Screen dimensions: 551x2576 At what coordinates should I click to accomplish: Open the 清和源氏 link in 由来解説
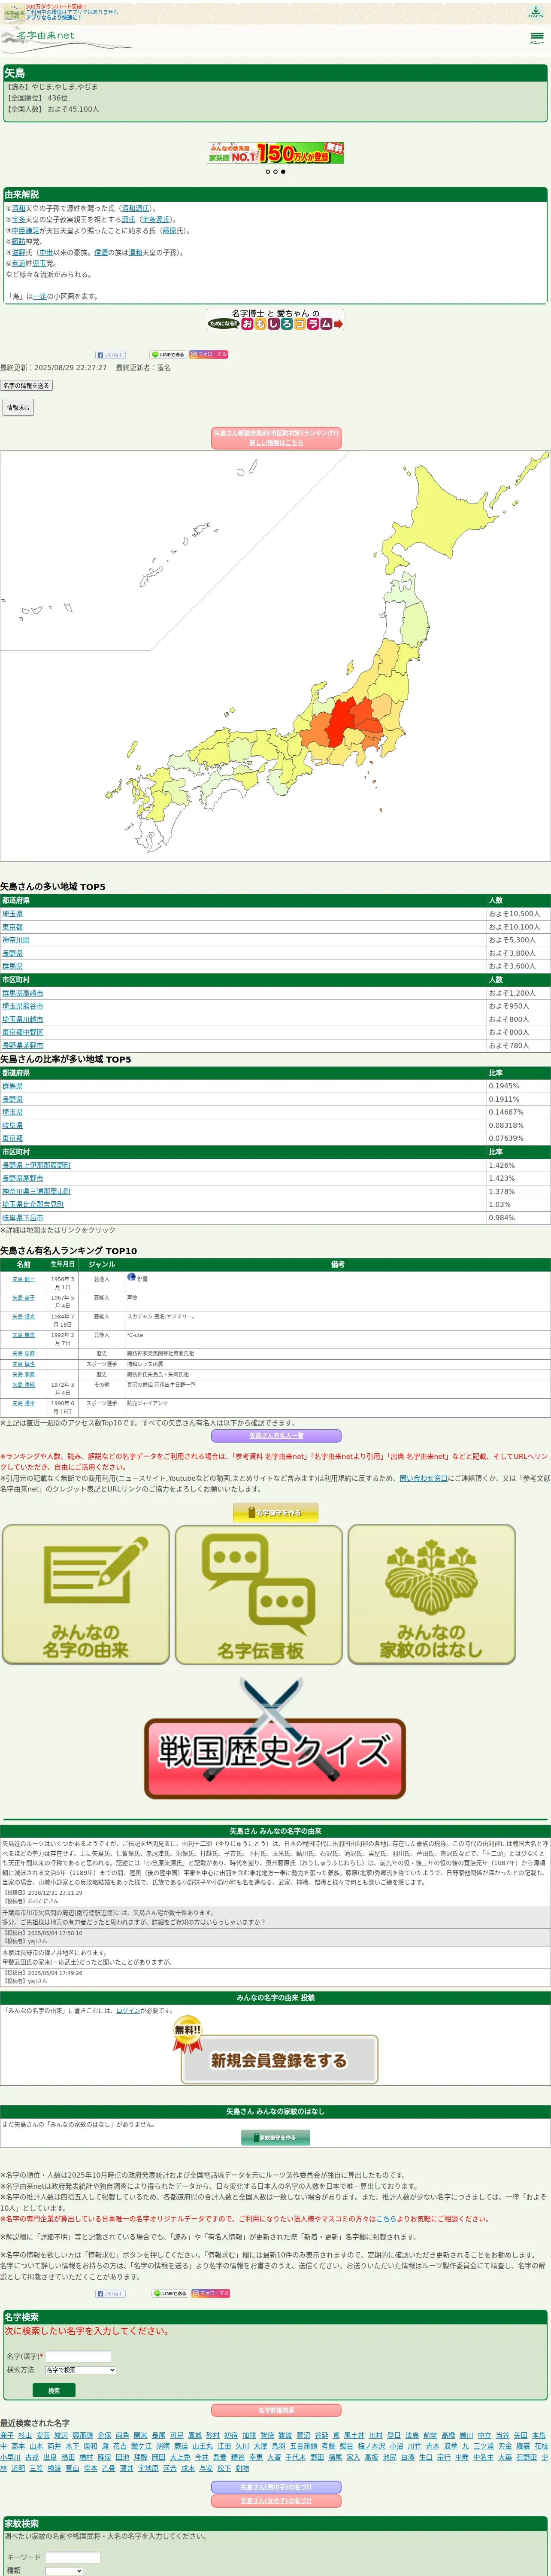136,209
